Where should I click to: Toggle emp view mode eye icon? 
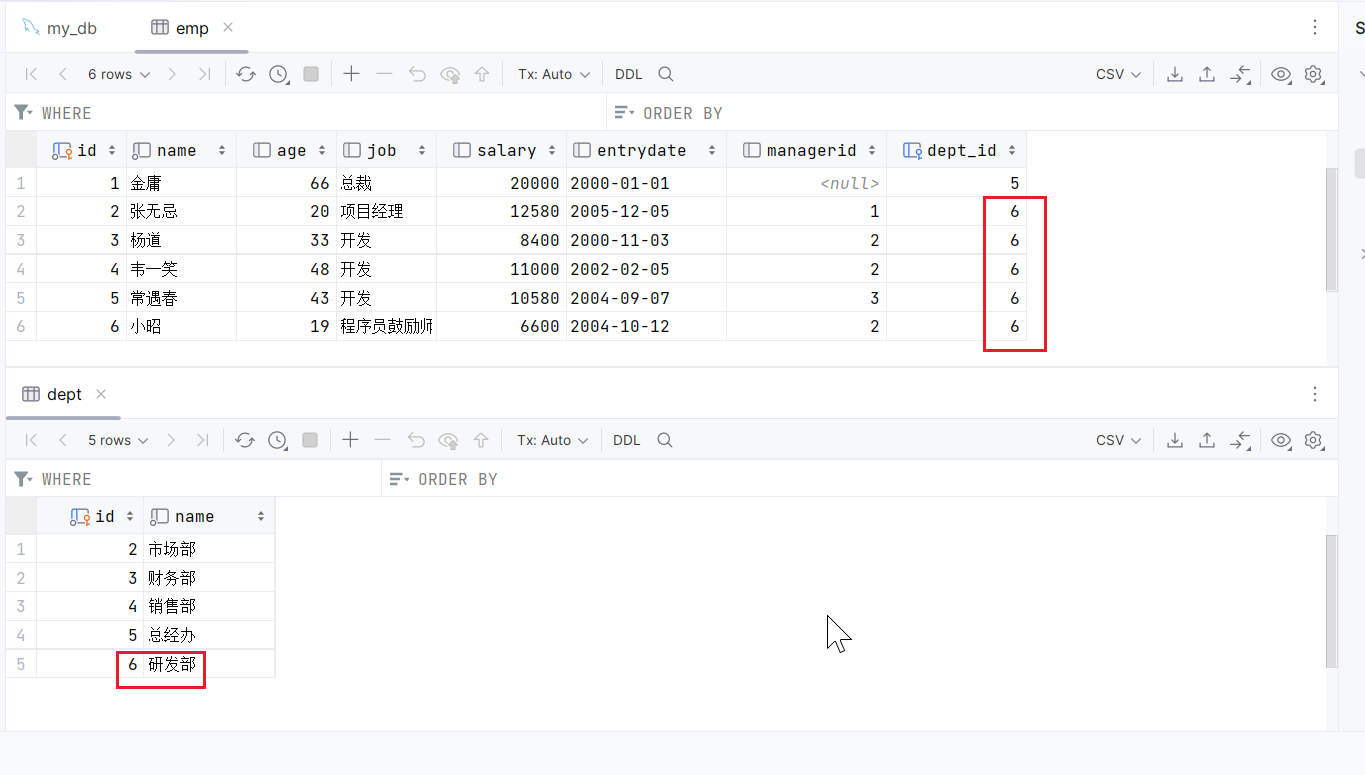click(x=1281, y=74)
